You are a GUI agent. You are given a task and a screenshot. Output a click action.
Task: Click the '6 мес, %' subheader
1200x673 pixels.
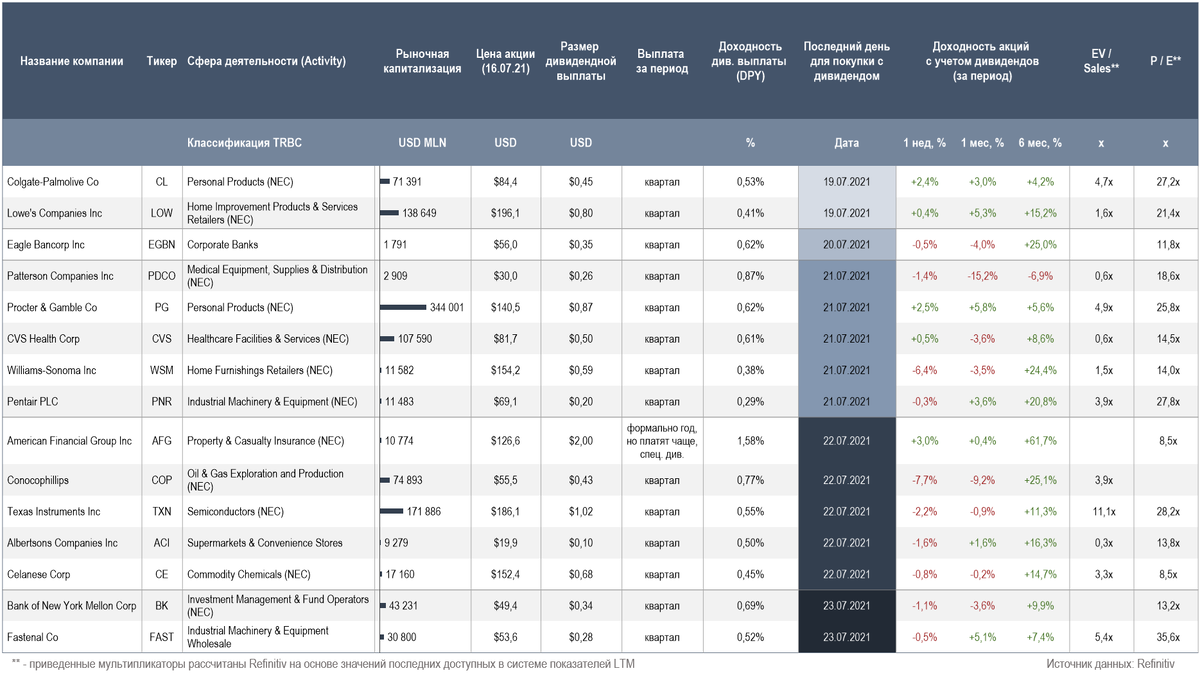1040,143
